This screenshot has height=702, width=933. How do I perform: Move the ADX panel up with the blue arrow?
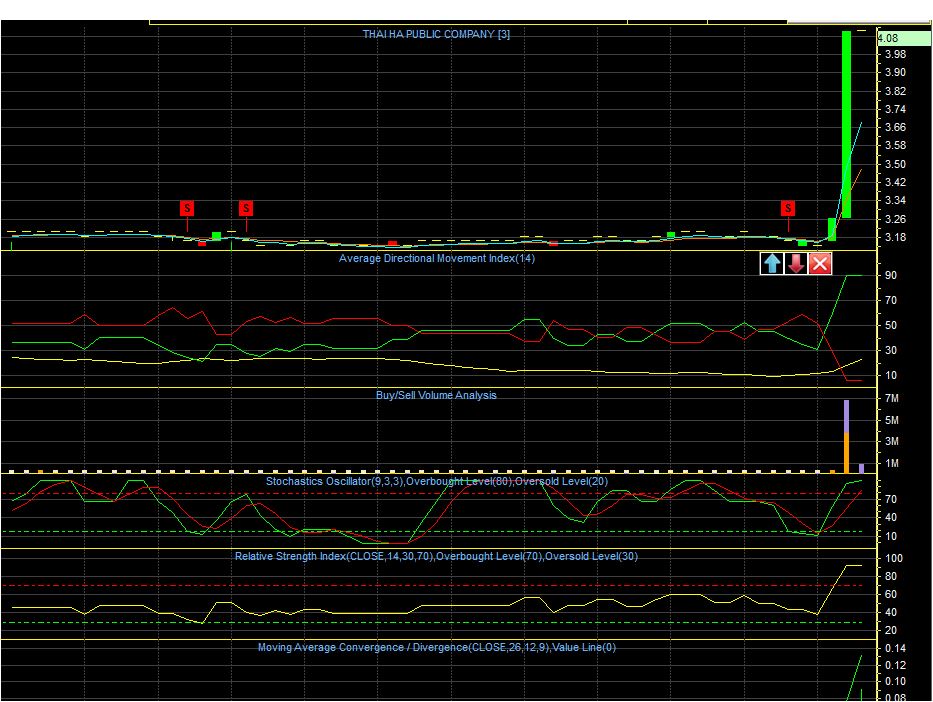pos(772,263)
